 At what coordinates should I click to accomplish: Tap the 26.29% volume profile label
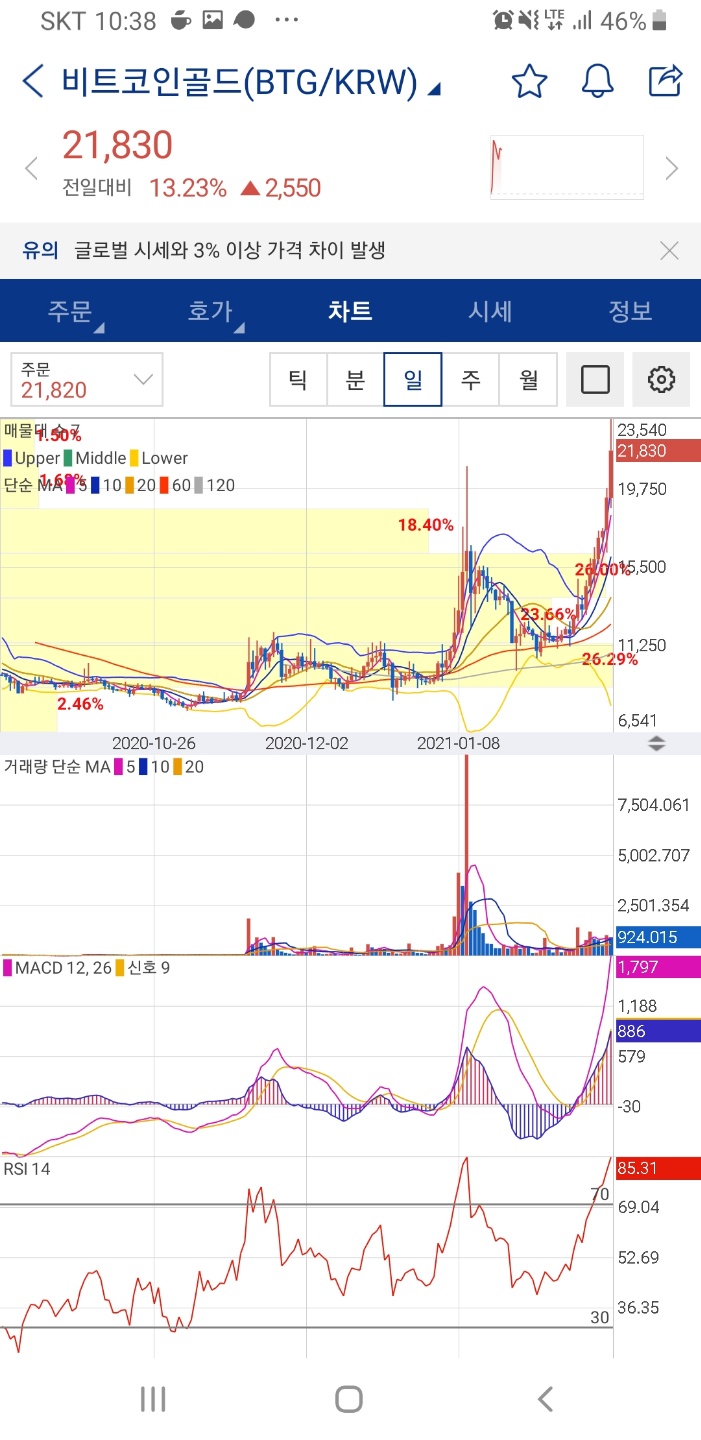pos(610,659)
